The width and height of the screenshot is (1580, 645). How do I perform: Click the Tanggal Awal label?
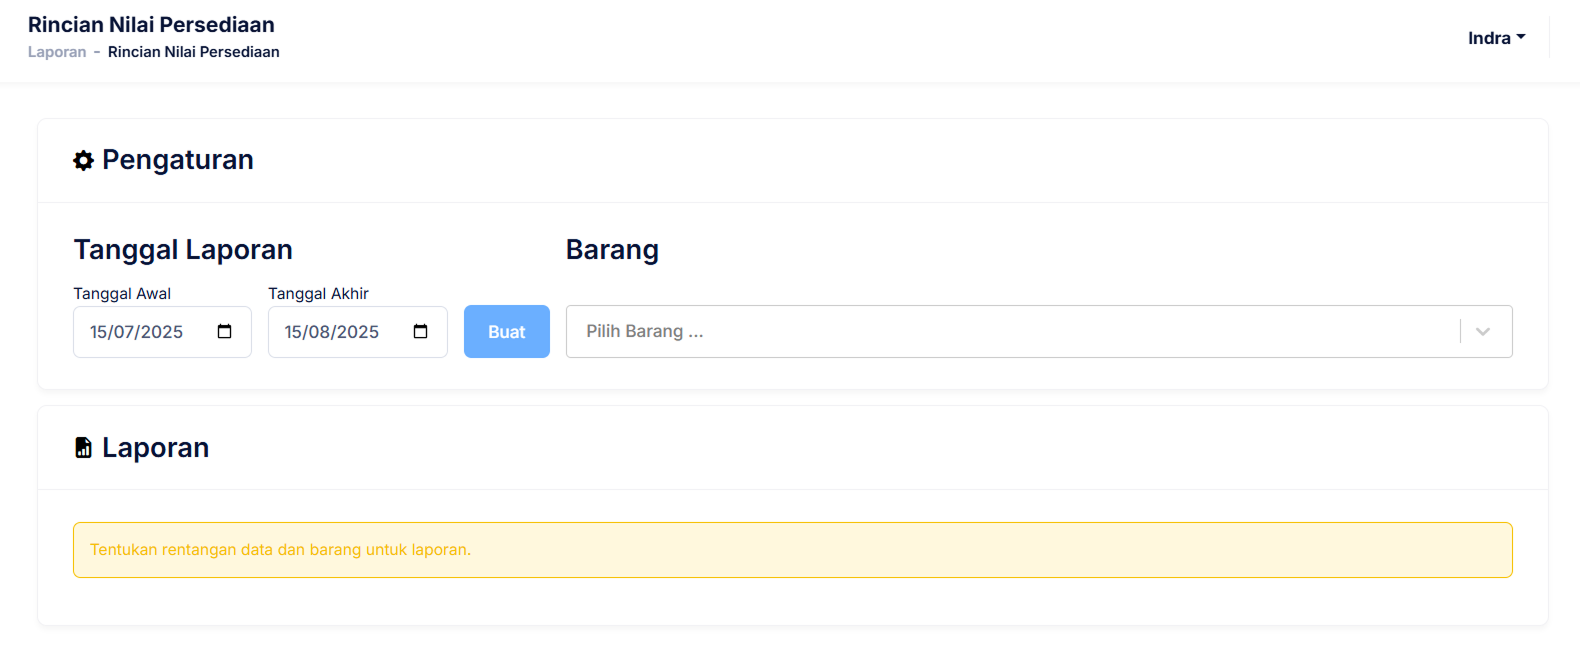(122, 293)
